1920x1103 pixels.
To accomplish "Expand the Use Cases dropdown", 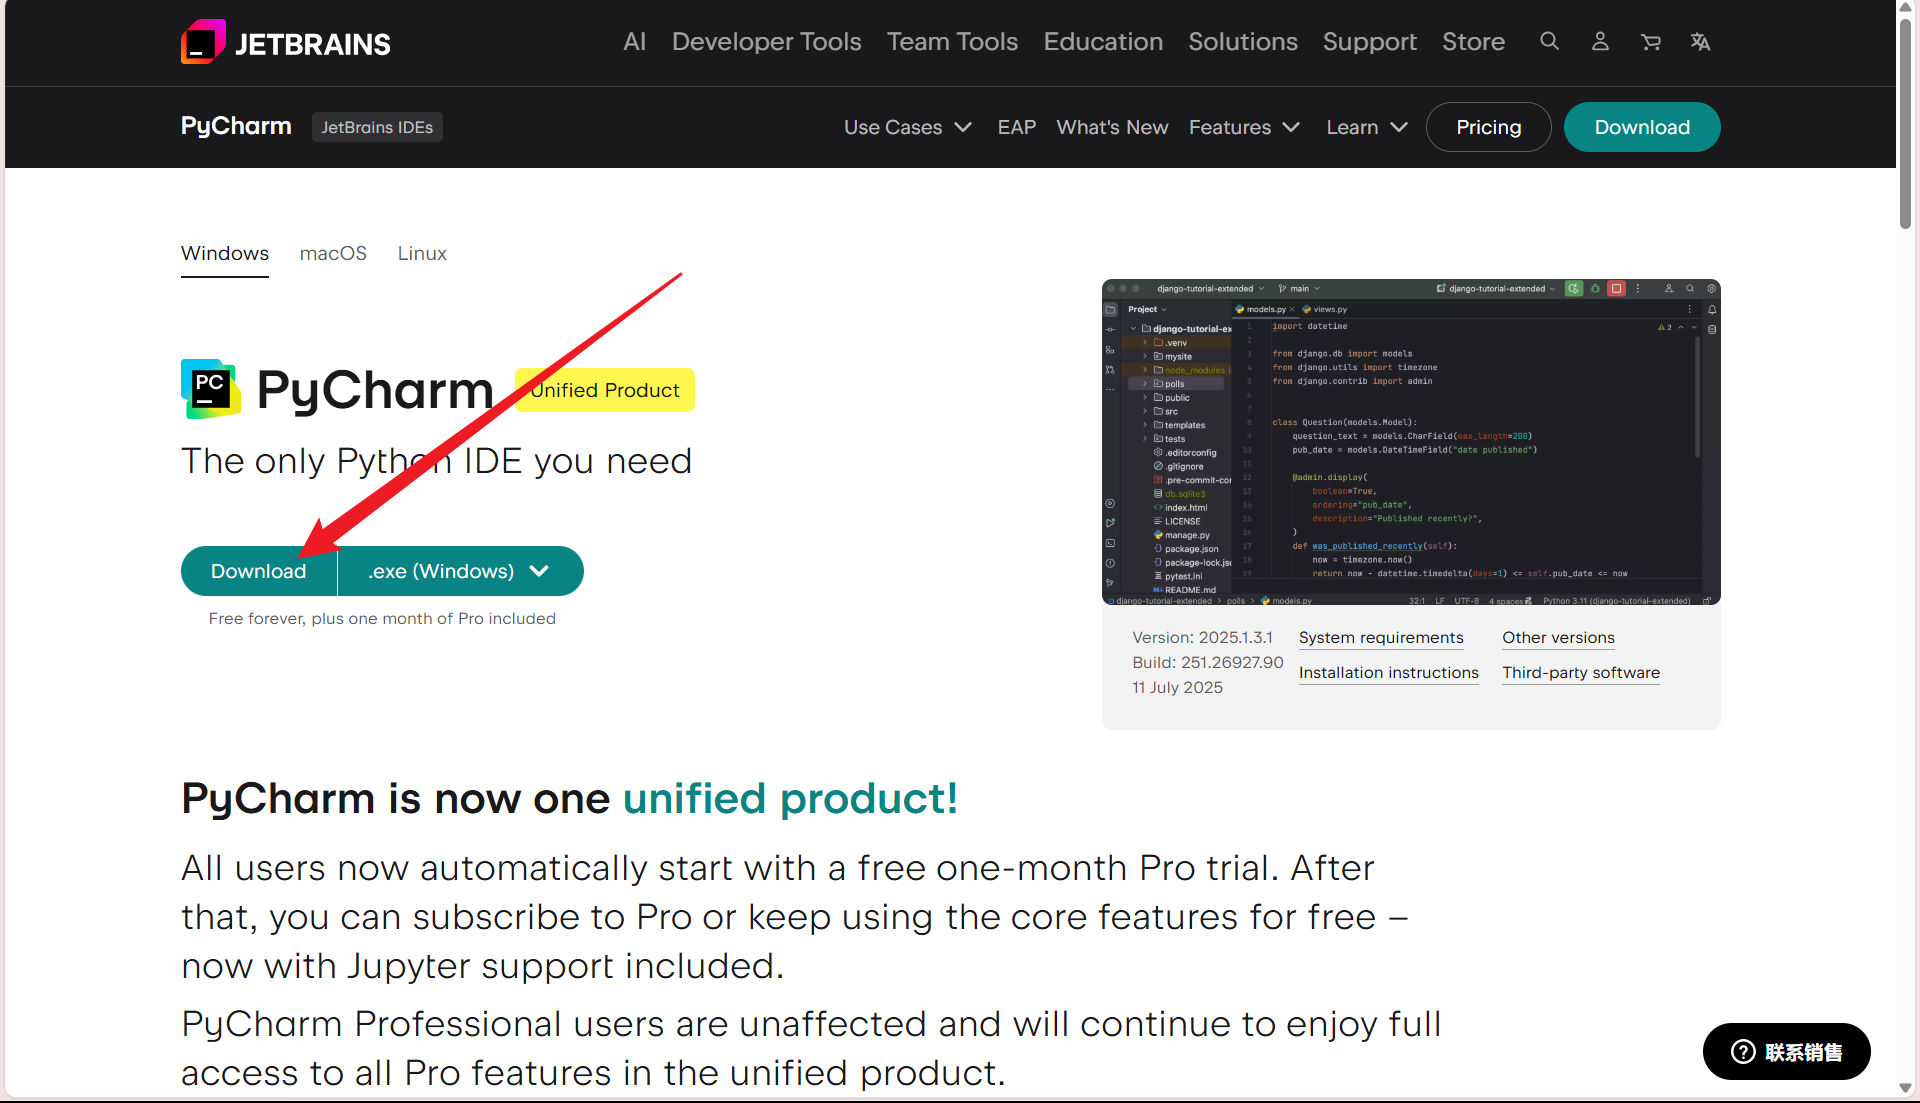I will click(x=908, y=127).
